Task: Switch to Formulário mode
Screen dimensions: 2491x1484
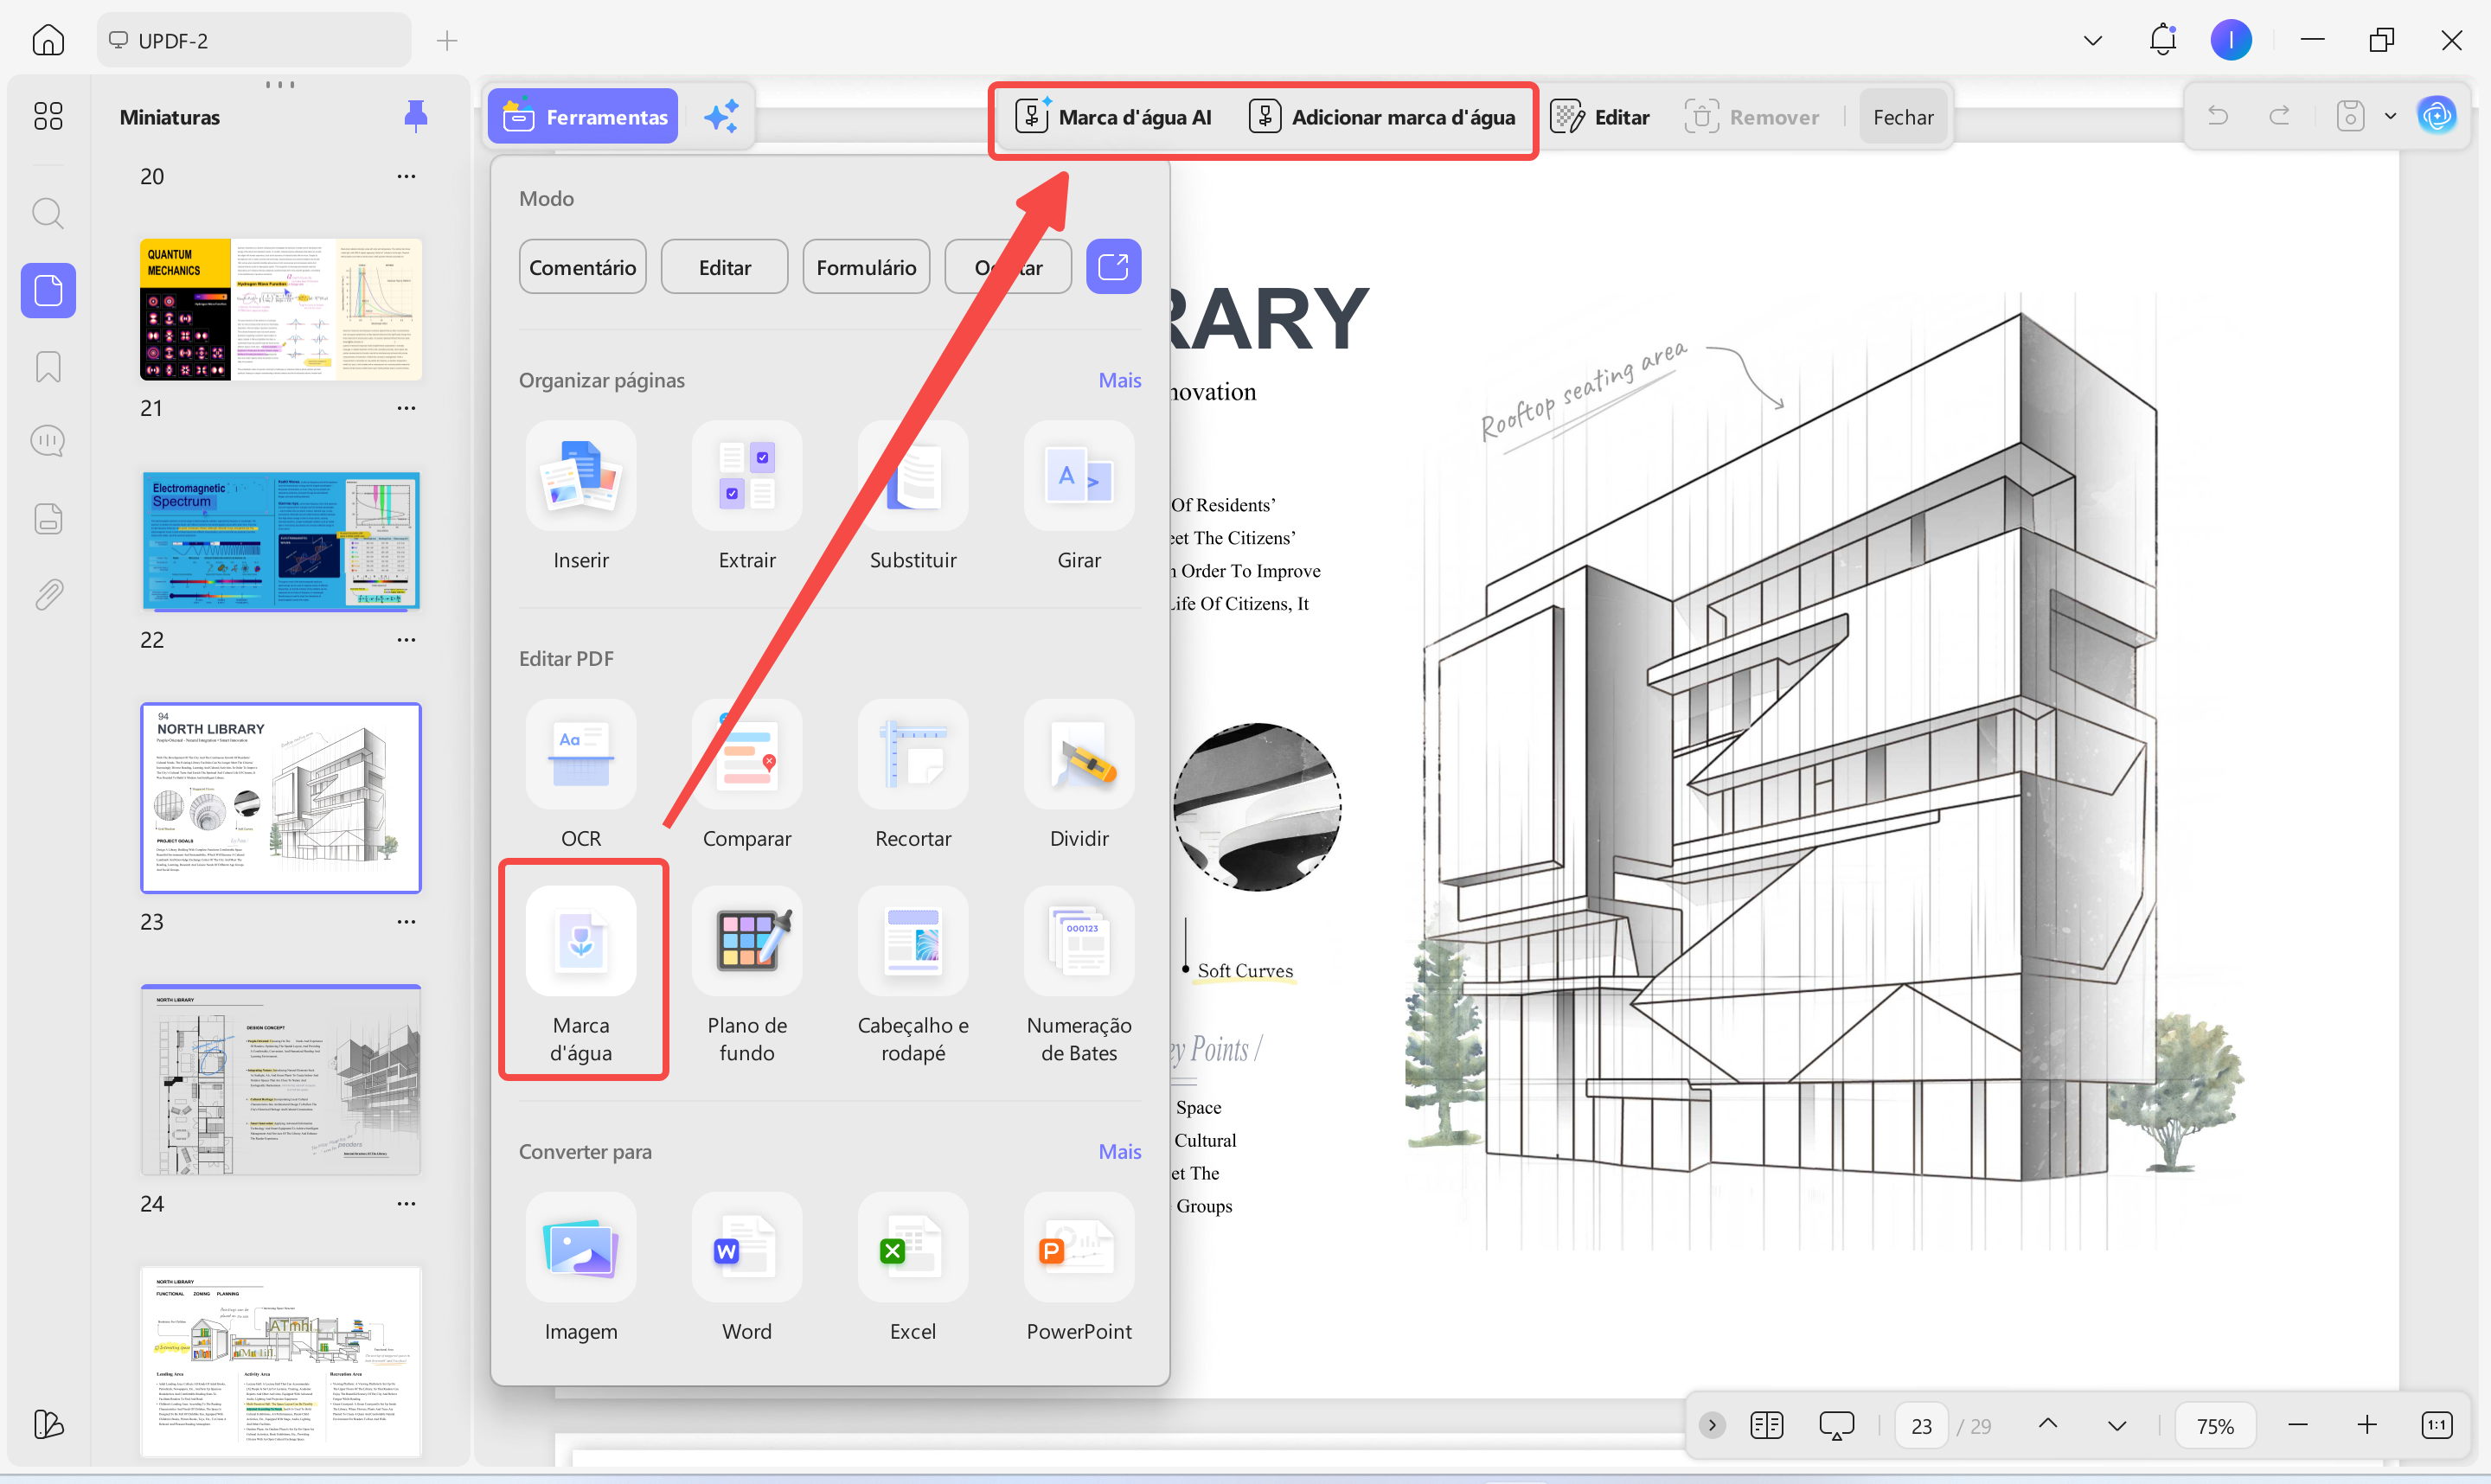Action: click(866, 267)
